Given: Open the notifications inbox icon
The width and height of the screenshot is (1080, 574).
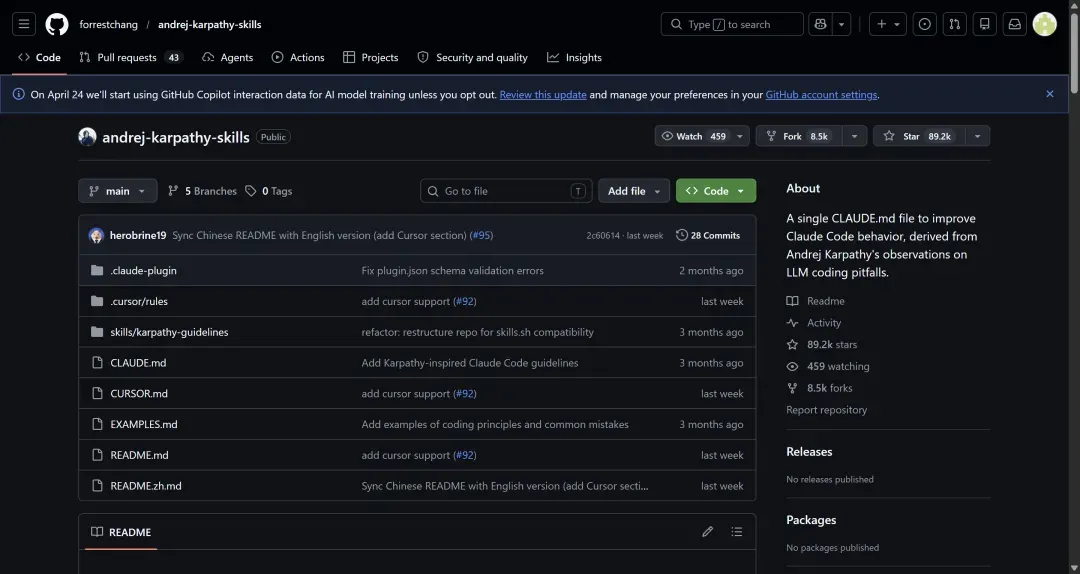Looking at the screenshot, I should 1015,24.
